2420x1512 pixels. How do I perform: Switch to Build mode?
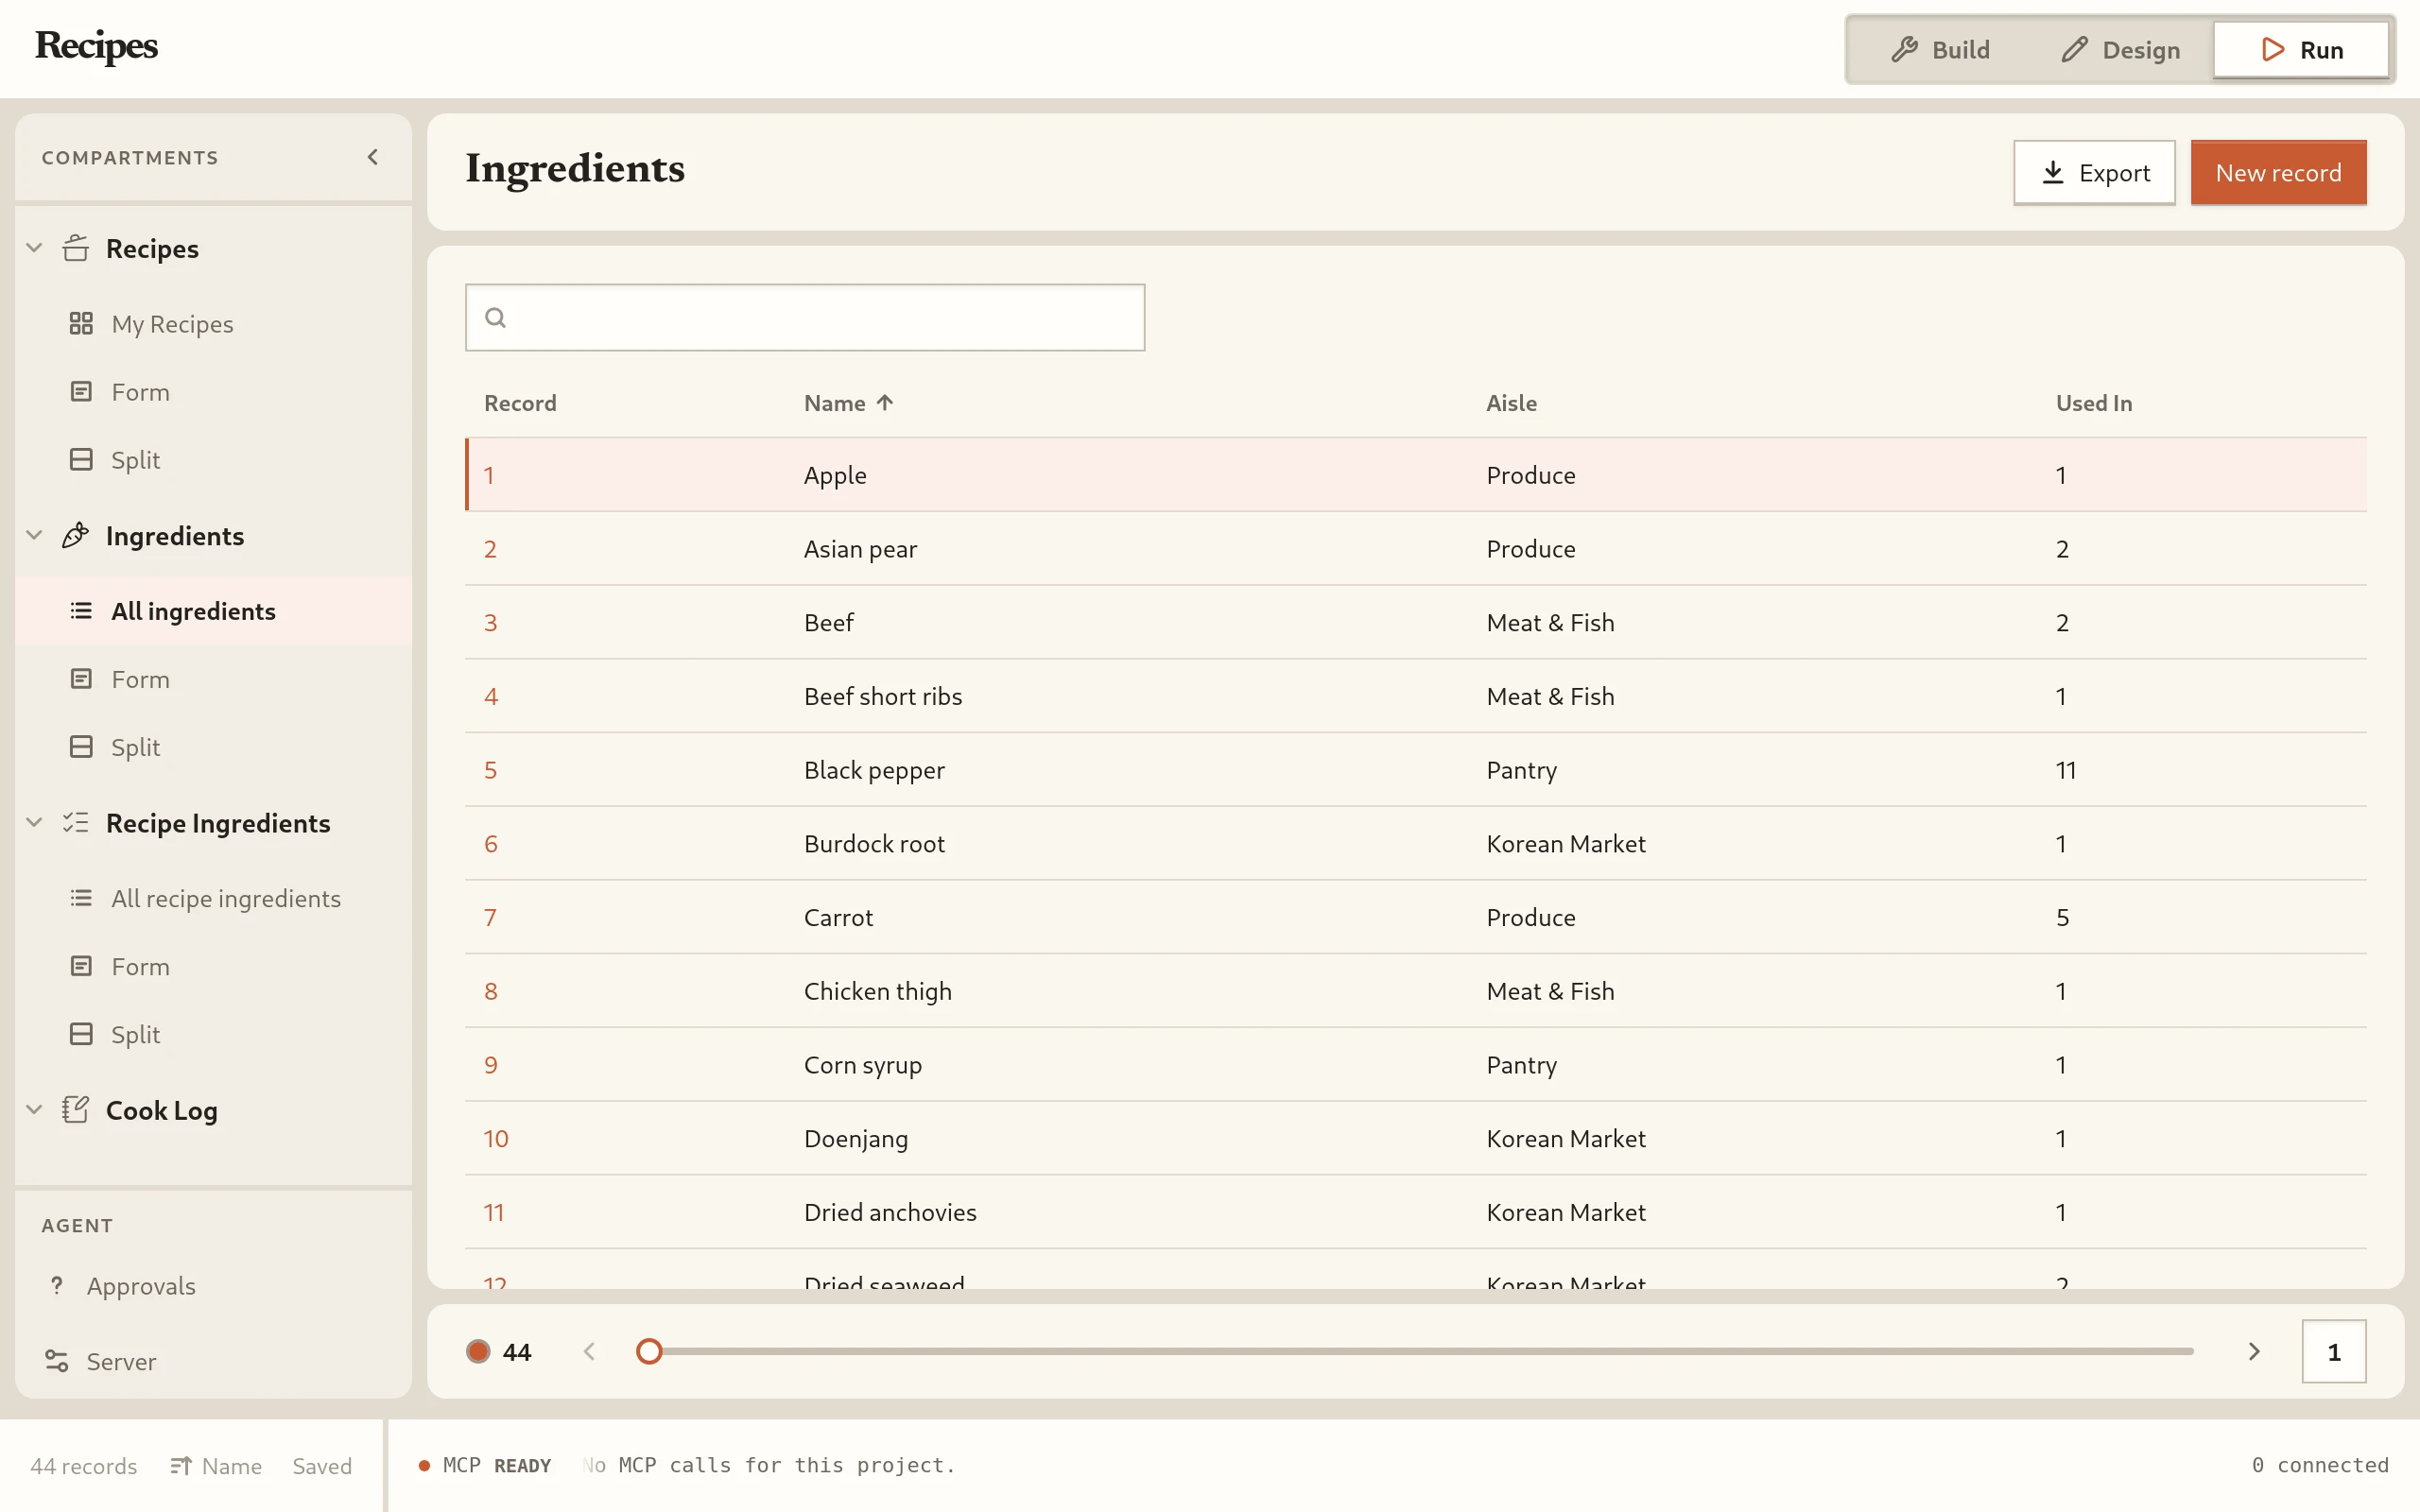pyautogui.click(x=1940, y=49)
